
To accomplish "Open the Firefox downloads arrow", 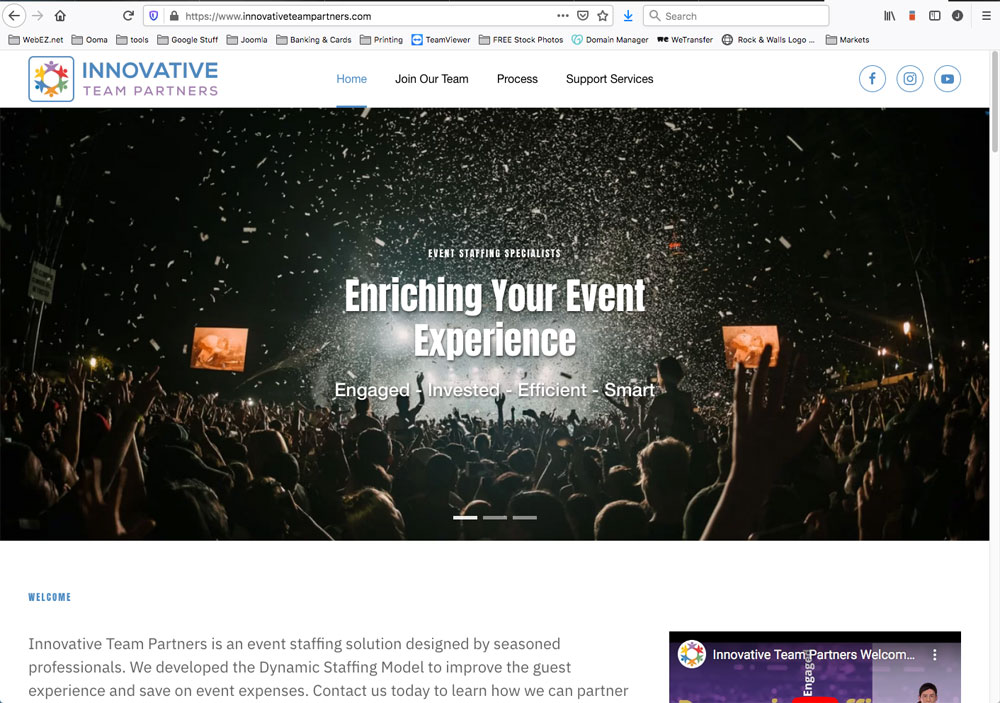I will tap(628, 16).
